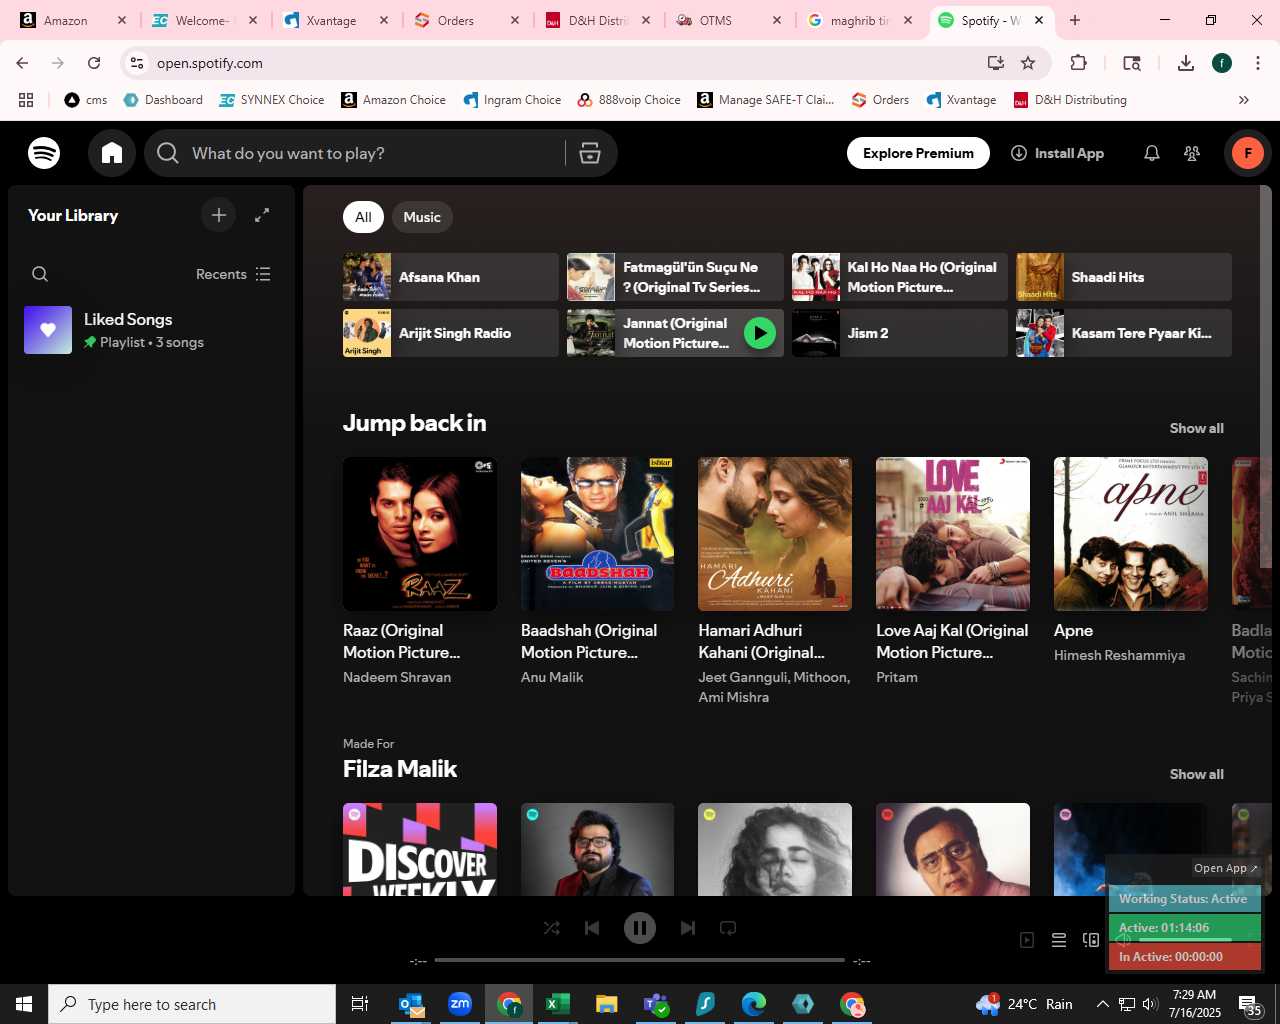The width and height of the screenshot is (1280, 1024).
Task: Open Now Playing view icon
Action: coord(1027,940)
